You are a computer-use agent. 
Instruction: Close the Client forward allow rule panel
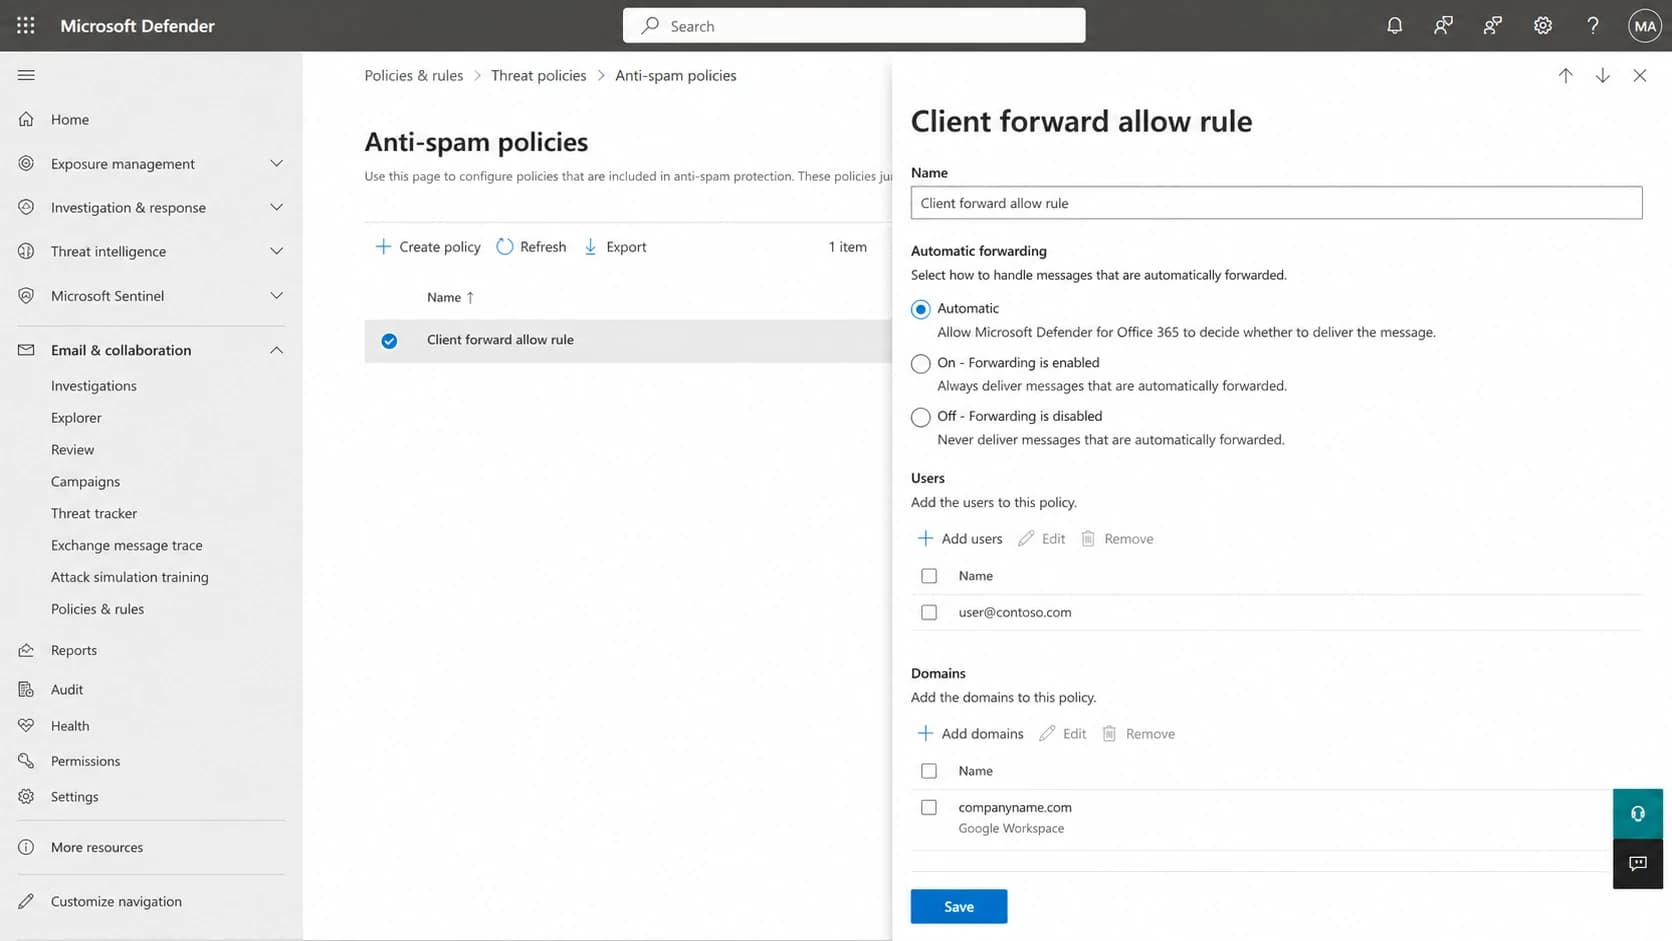[x=1640, y=75]
